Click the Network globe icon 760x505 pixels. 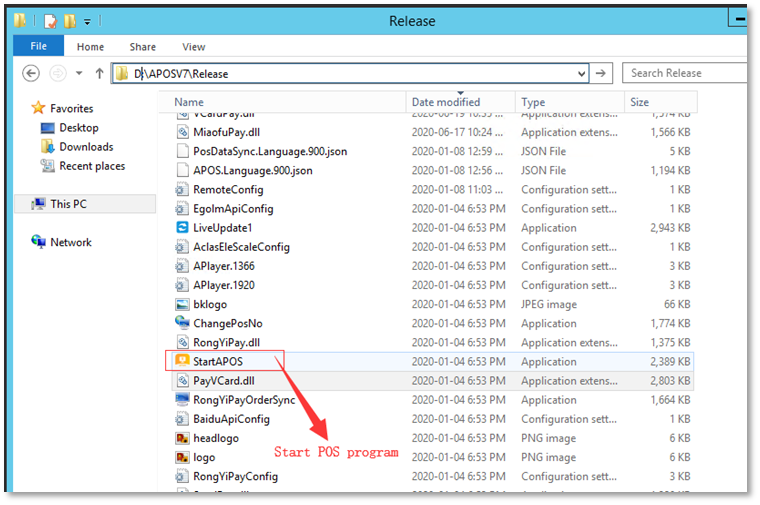coord(38,241)
